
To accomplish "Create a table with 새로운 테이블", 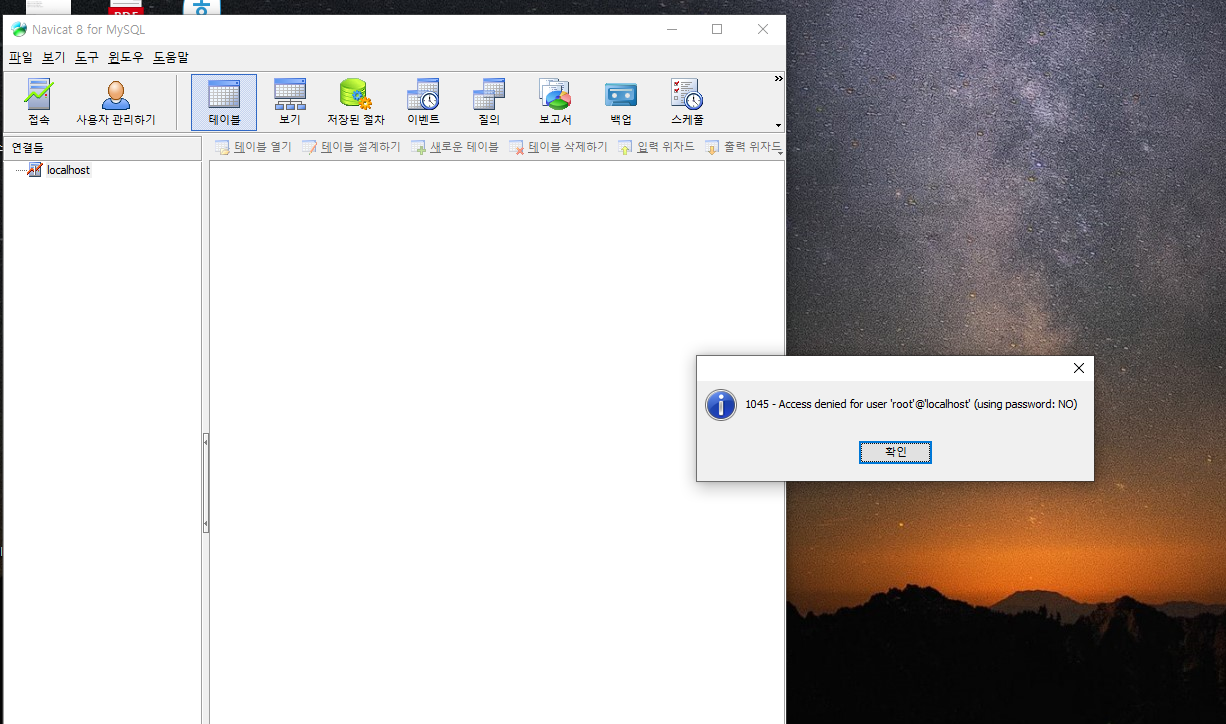I will [455, 147].
